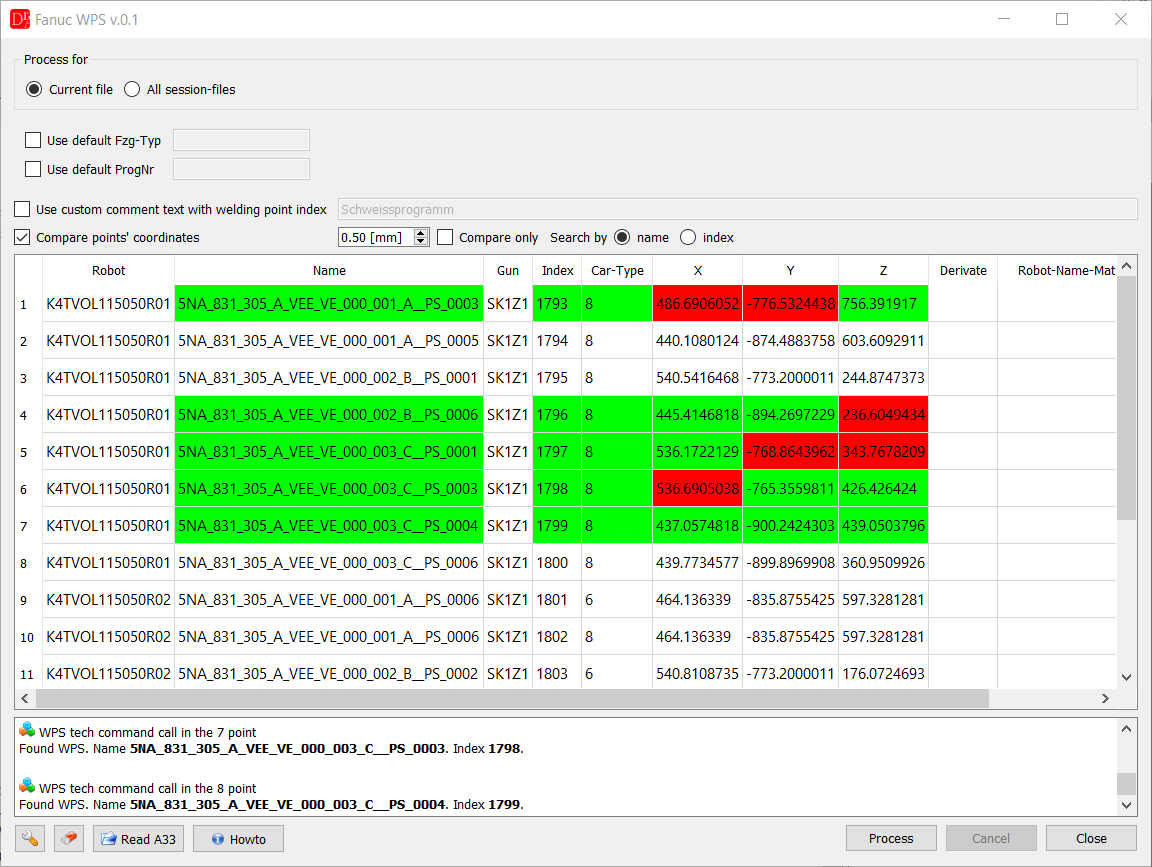
Task: Click the Derivate column header
Action: (x=963, y=270)
